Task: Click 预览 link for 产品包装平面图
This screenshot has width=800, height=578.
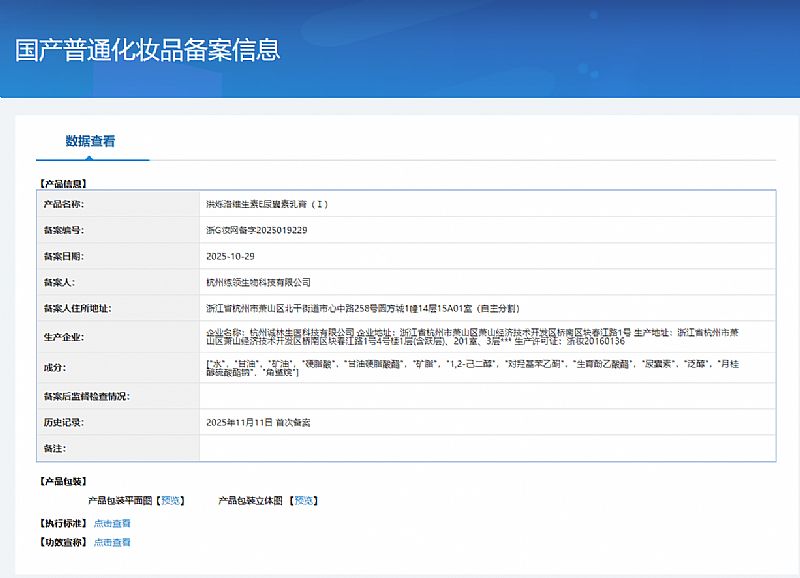Action: [x=171, y=500]
